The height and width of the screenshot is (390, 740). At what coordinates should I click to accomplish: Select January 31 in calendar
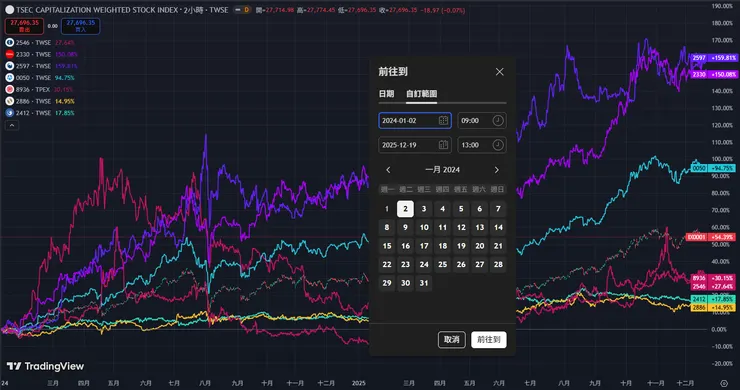pos(424,283)
